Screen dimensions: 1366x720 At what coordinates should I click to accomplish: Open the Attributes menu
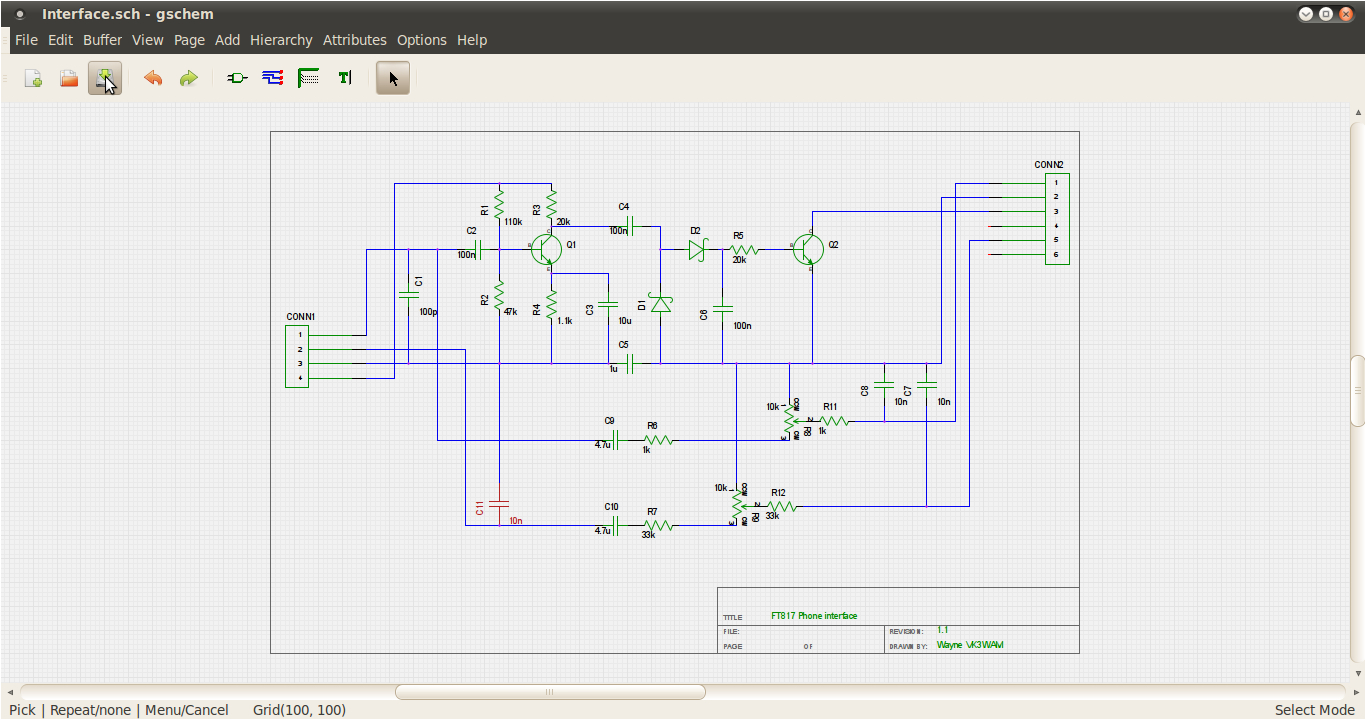[x=354, y=40]
